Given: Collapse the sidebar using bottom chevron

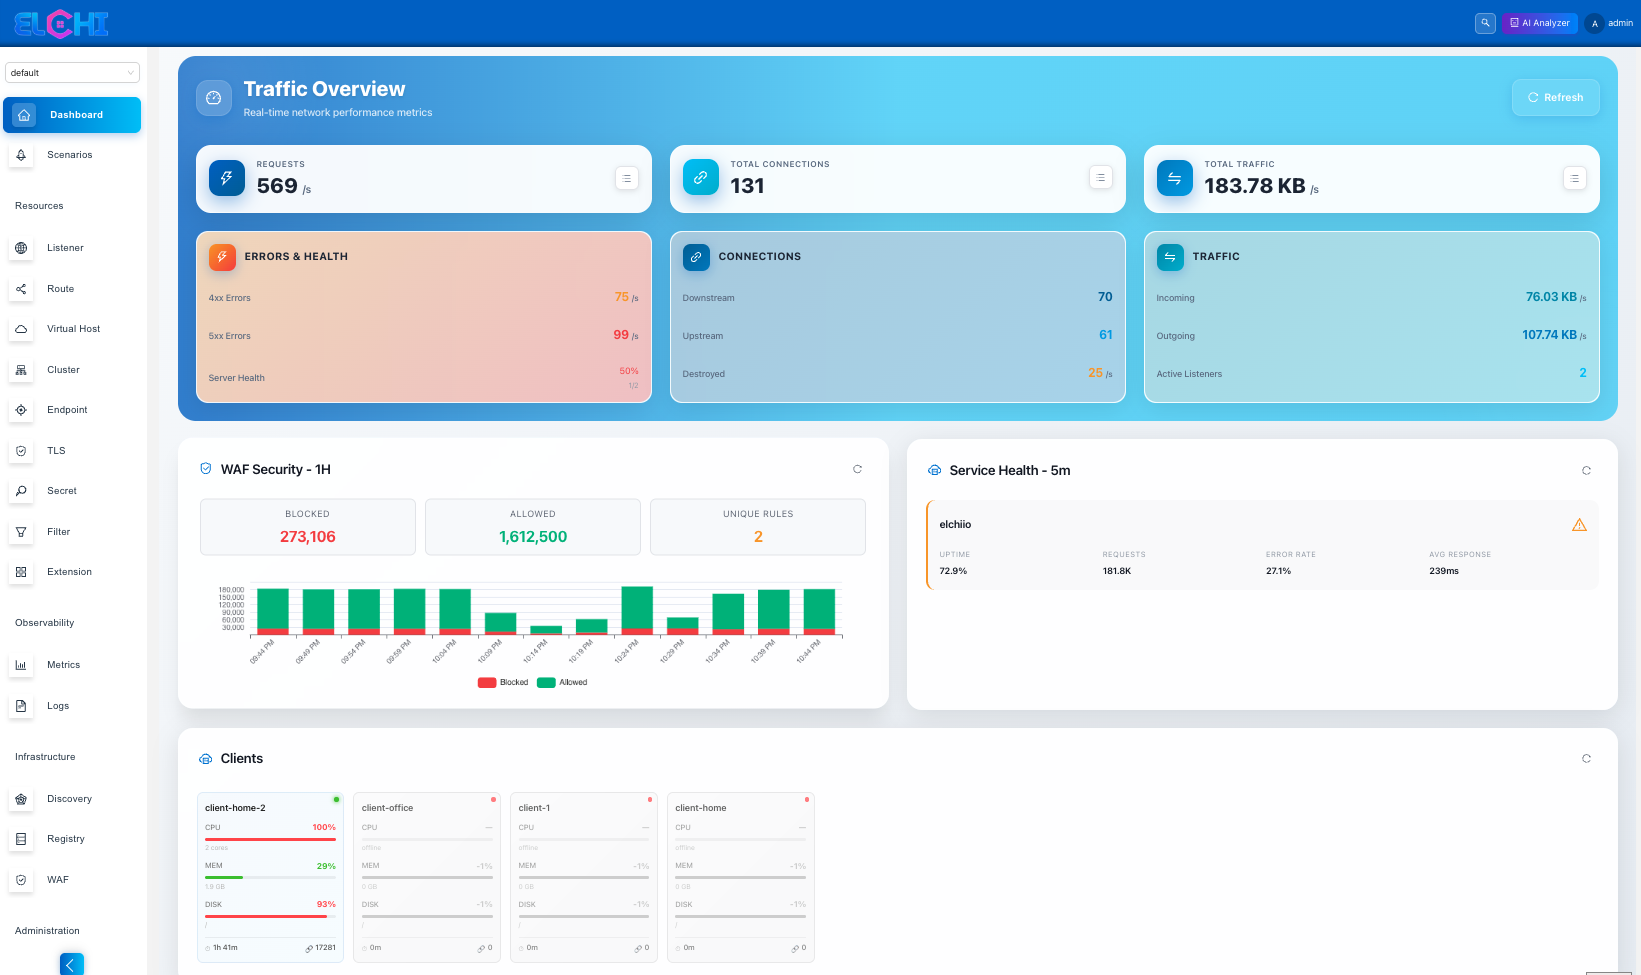Looking at the screenshot, I should coord(71,964).
